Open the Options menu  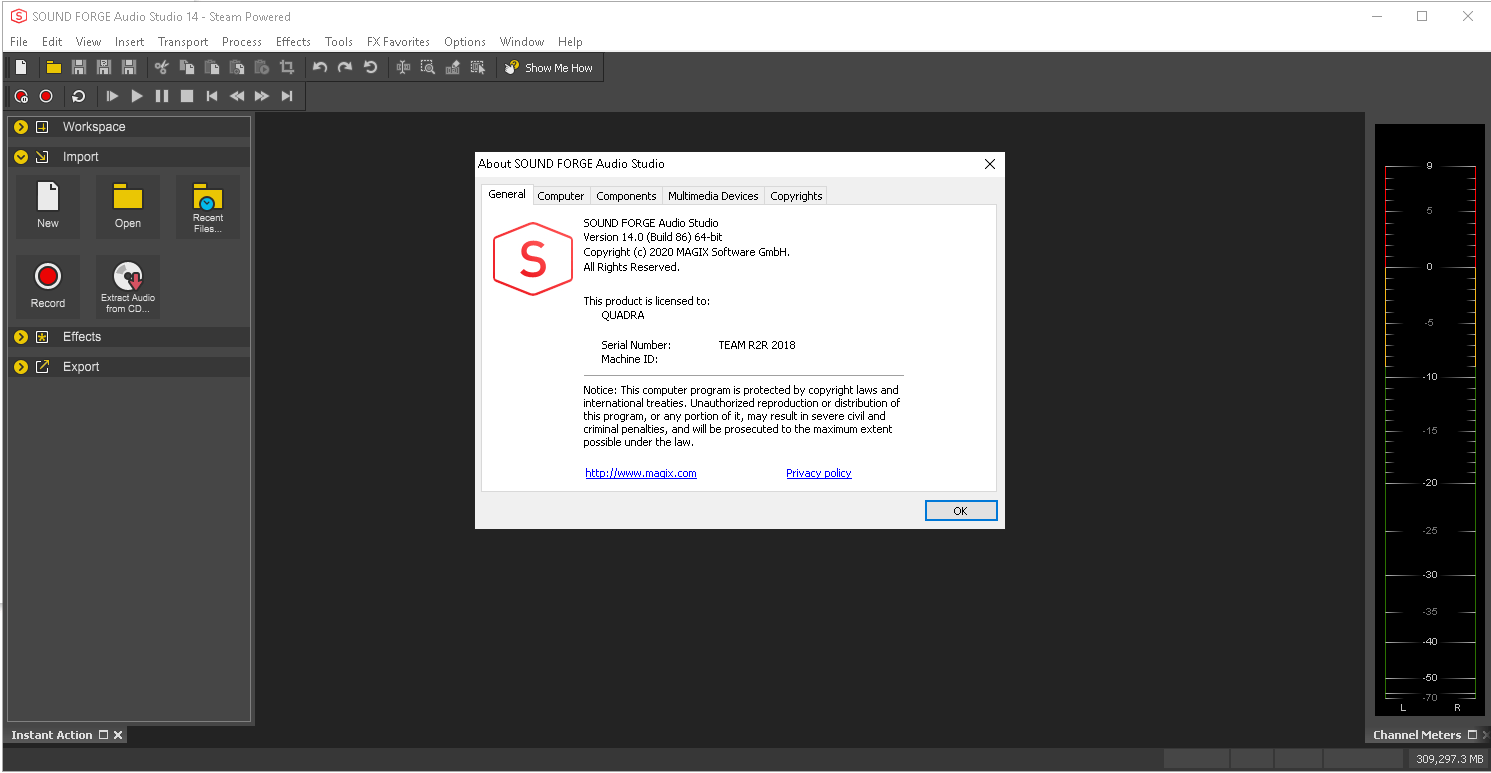[x=465, y=42]
